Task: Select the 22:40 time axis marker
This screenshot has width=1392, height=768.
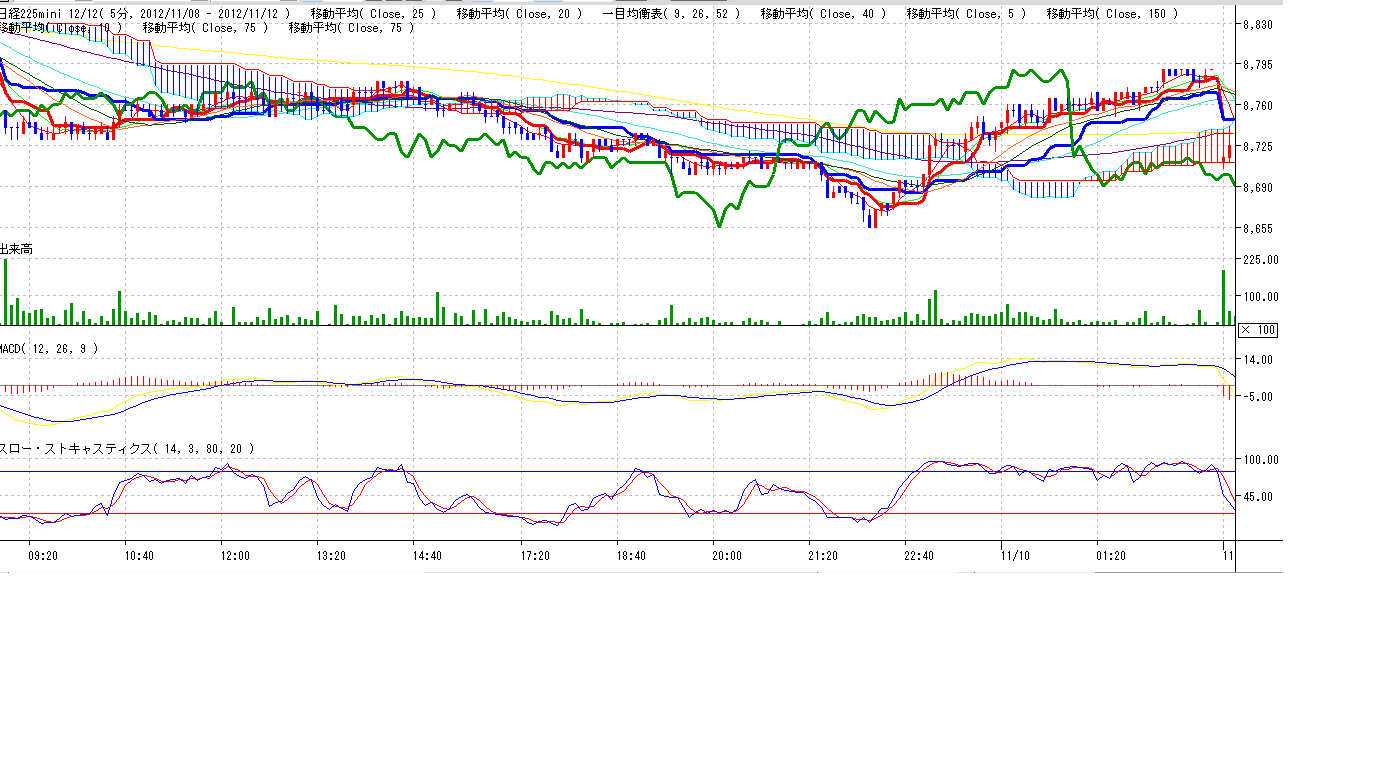Action: (918, 555)
